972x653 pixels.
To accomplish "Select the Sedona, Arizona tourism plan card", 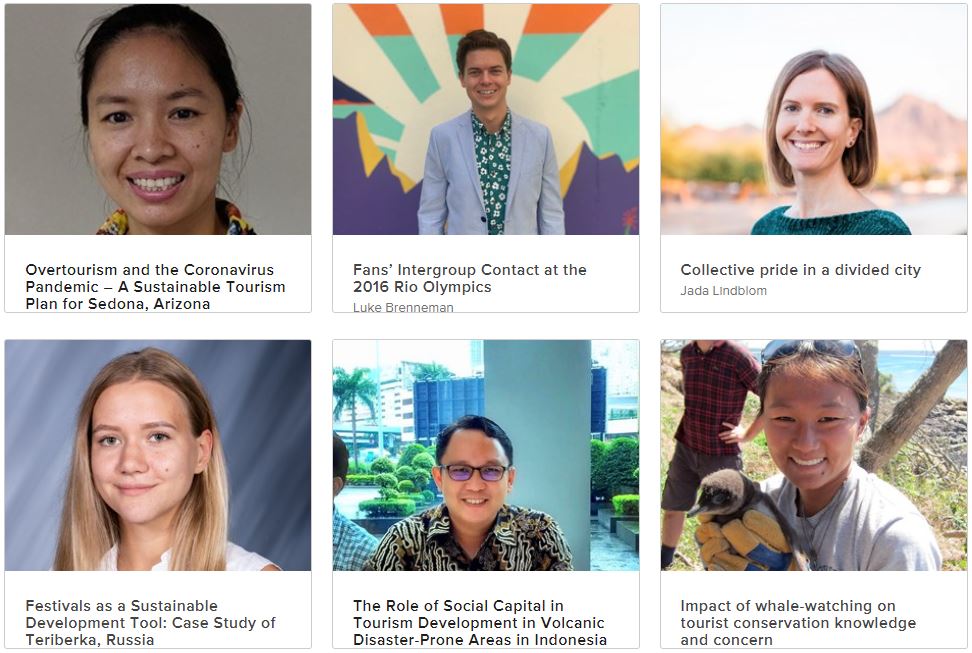I will point(158,158).
